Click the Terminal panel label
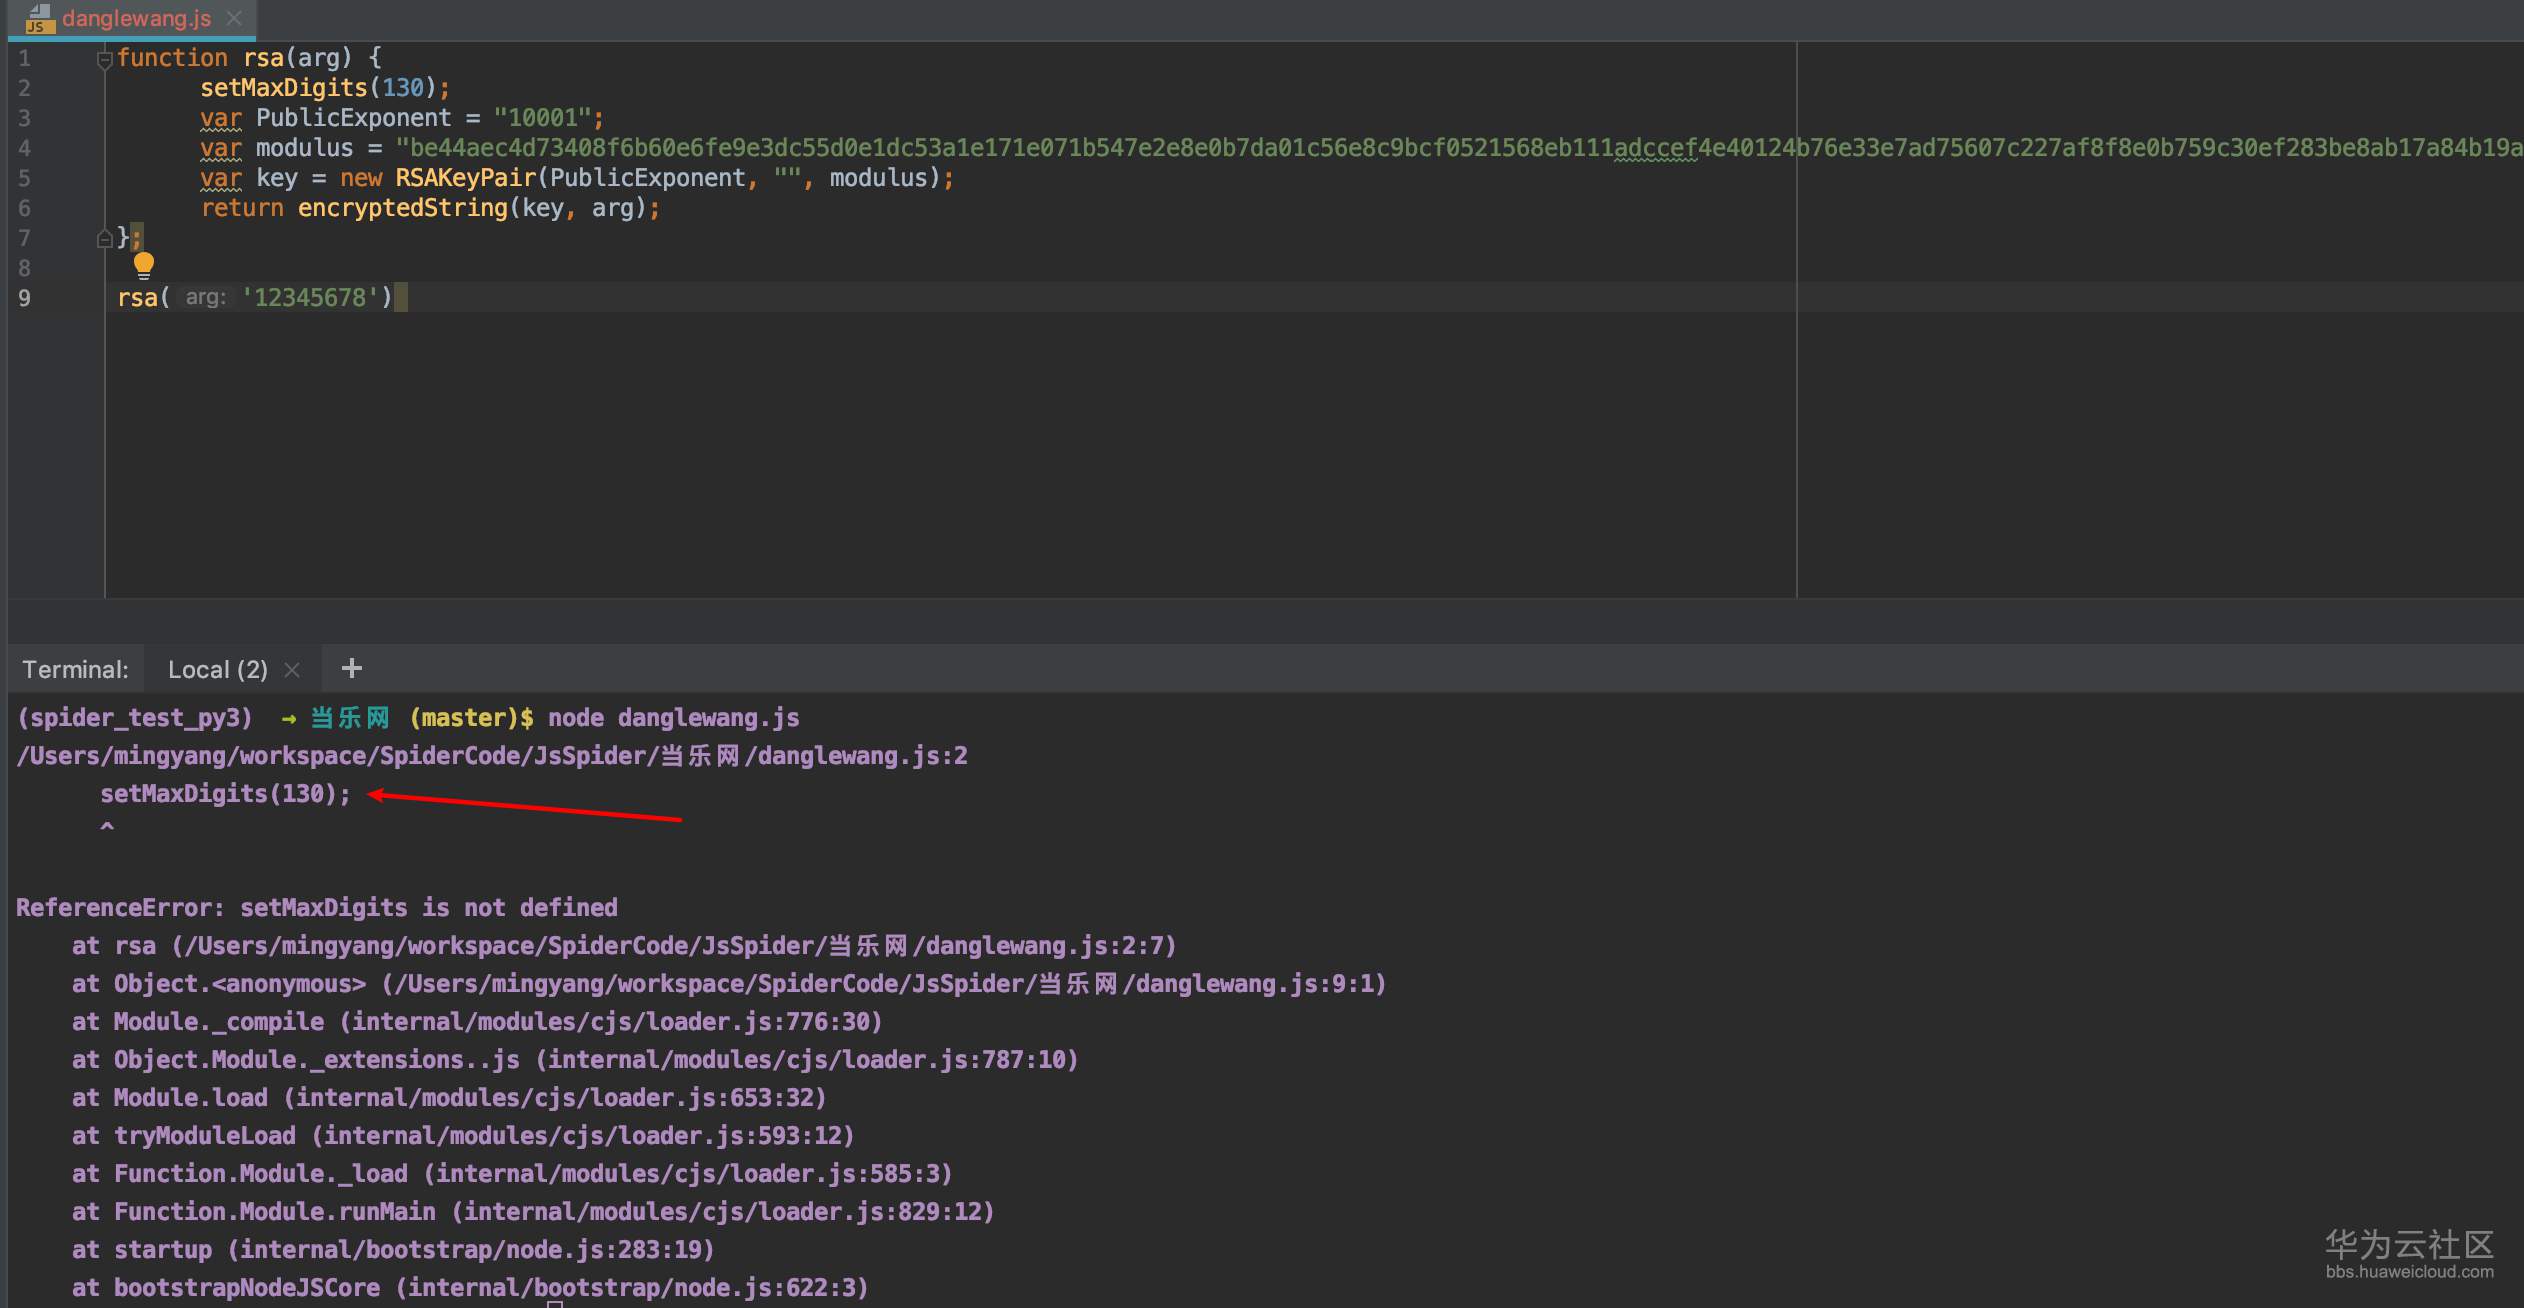2524x1308 pixels. pyautogui.click(x=75, y=670)
